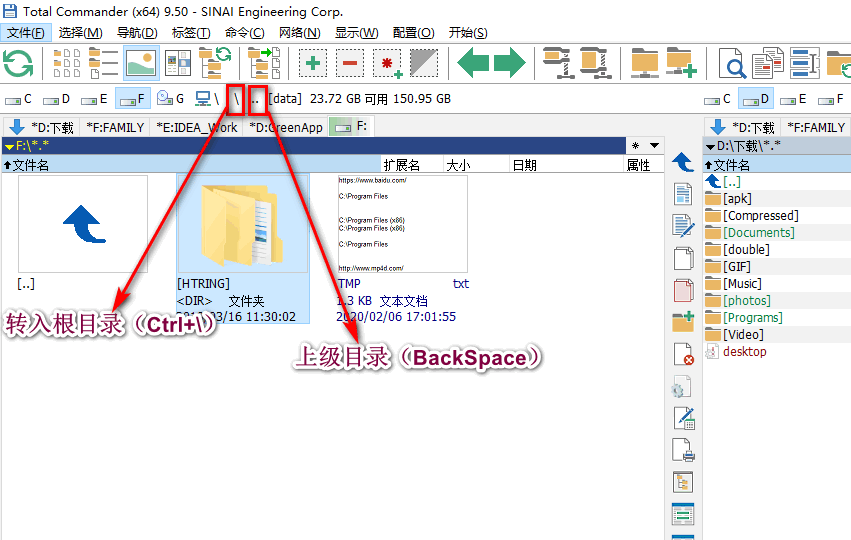Open multi-rename tool icon
The image size is (851, 540).
click(x=768, y=63)
